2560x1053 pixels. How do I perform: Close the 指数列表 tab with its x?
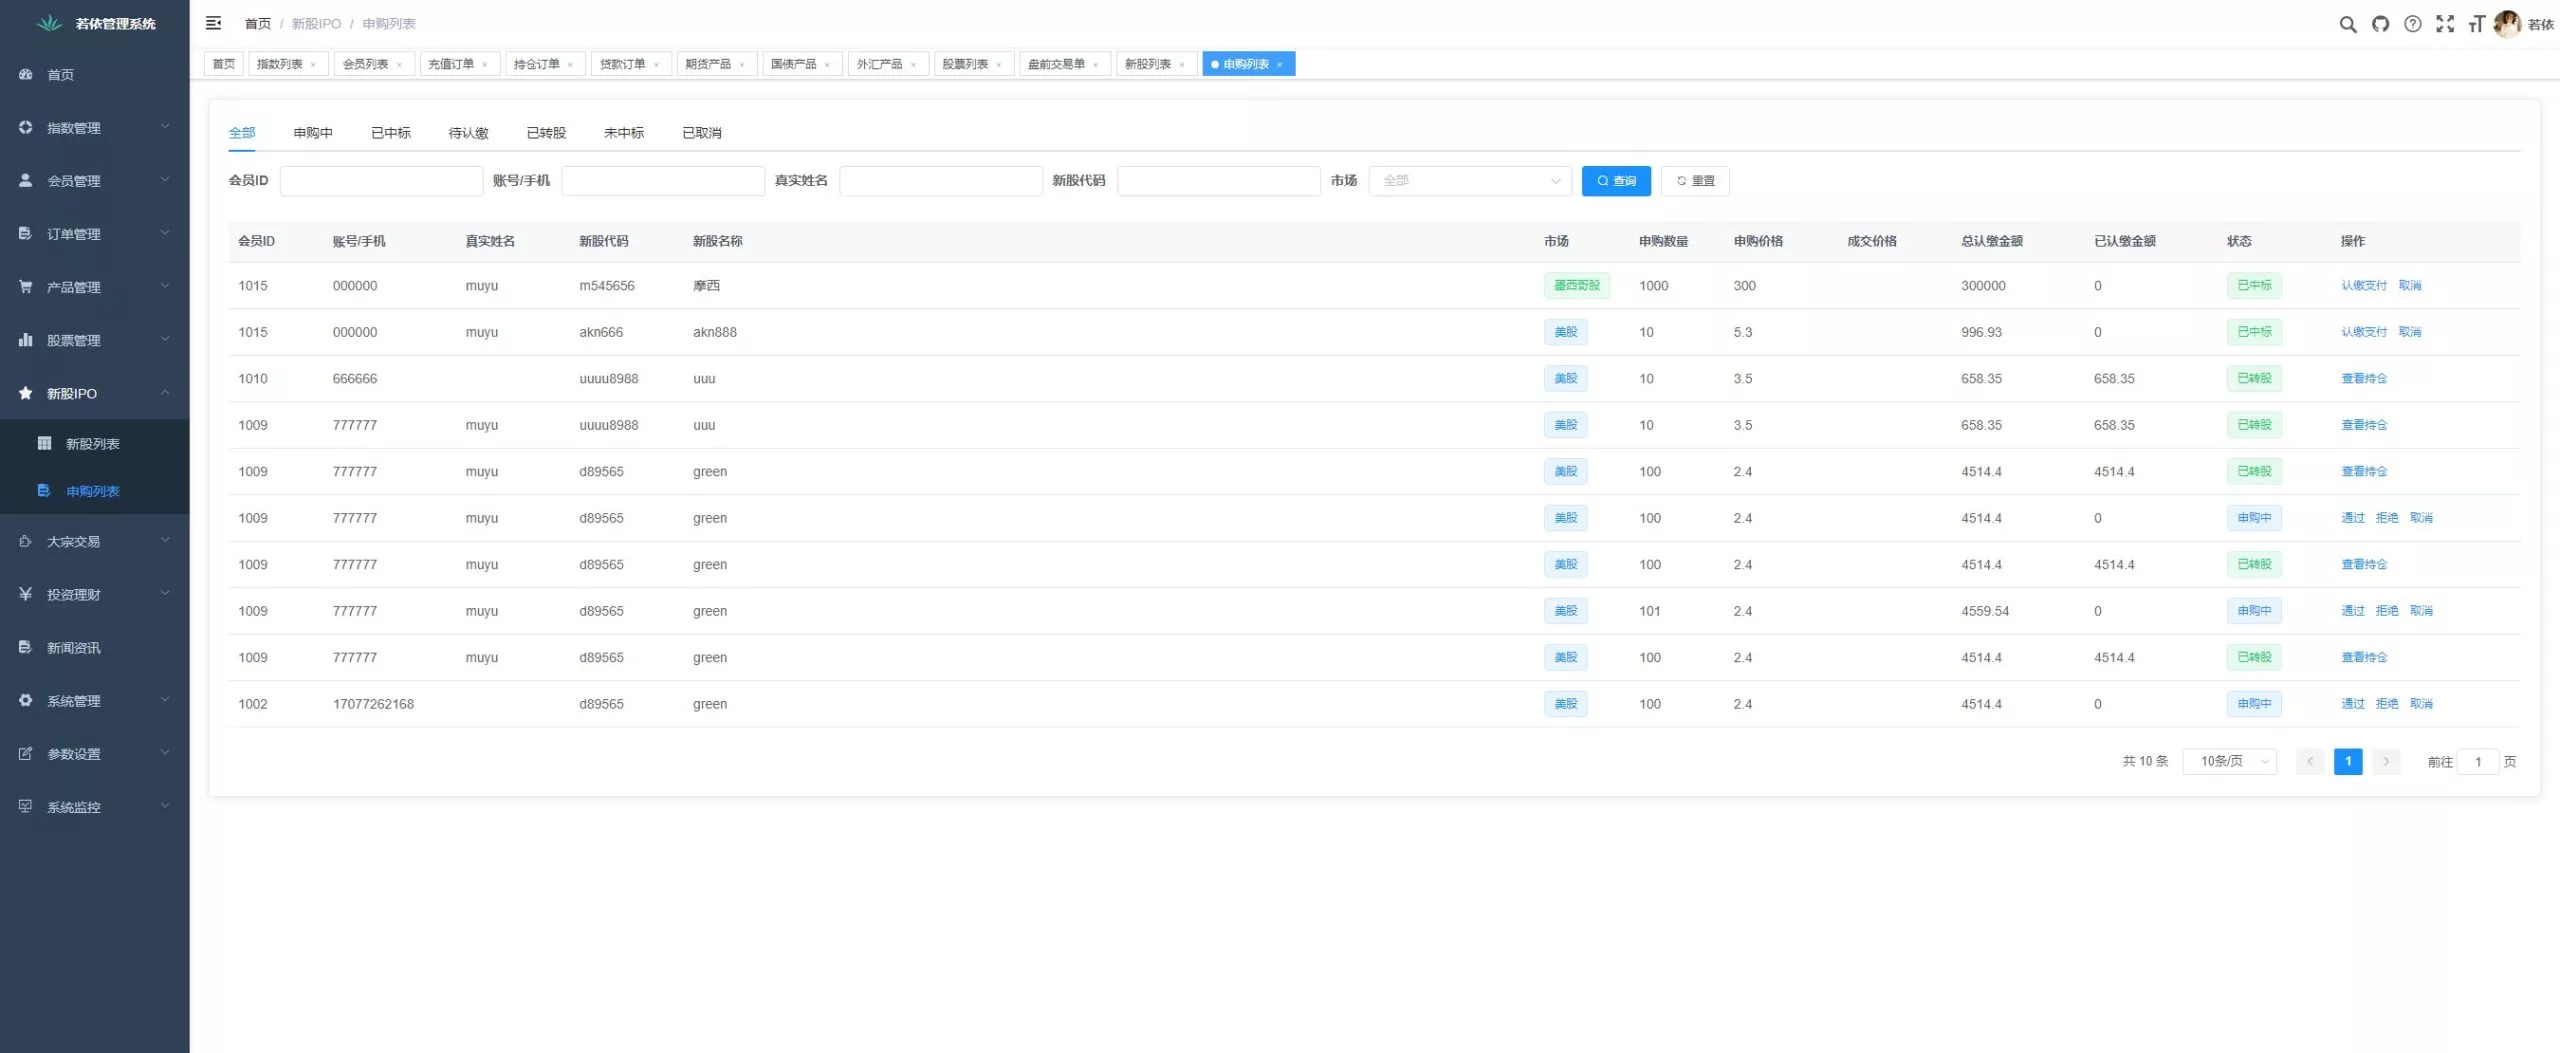click(x=313, y=65)
